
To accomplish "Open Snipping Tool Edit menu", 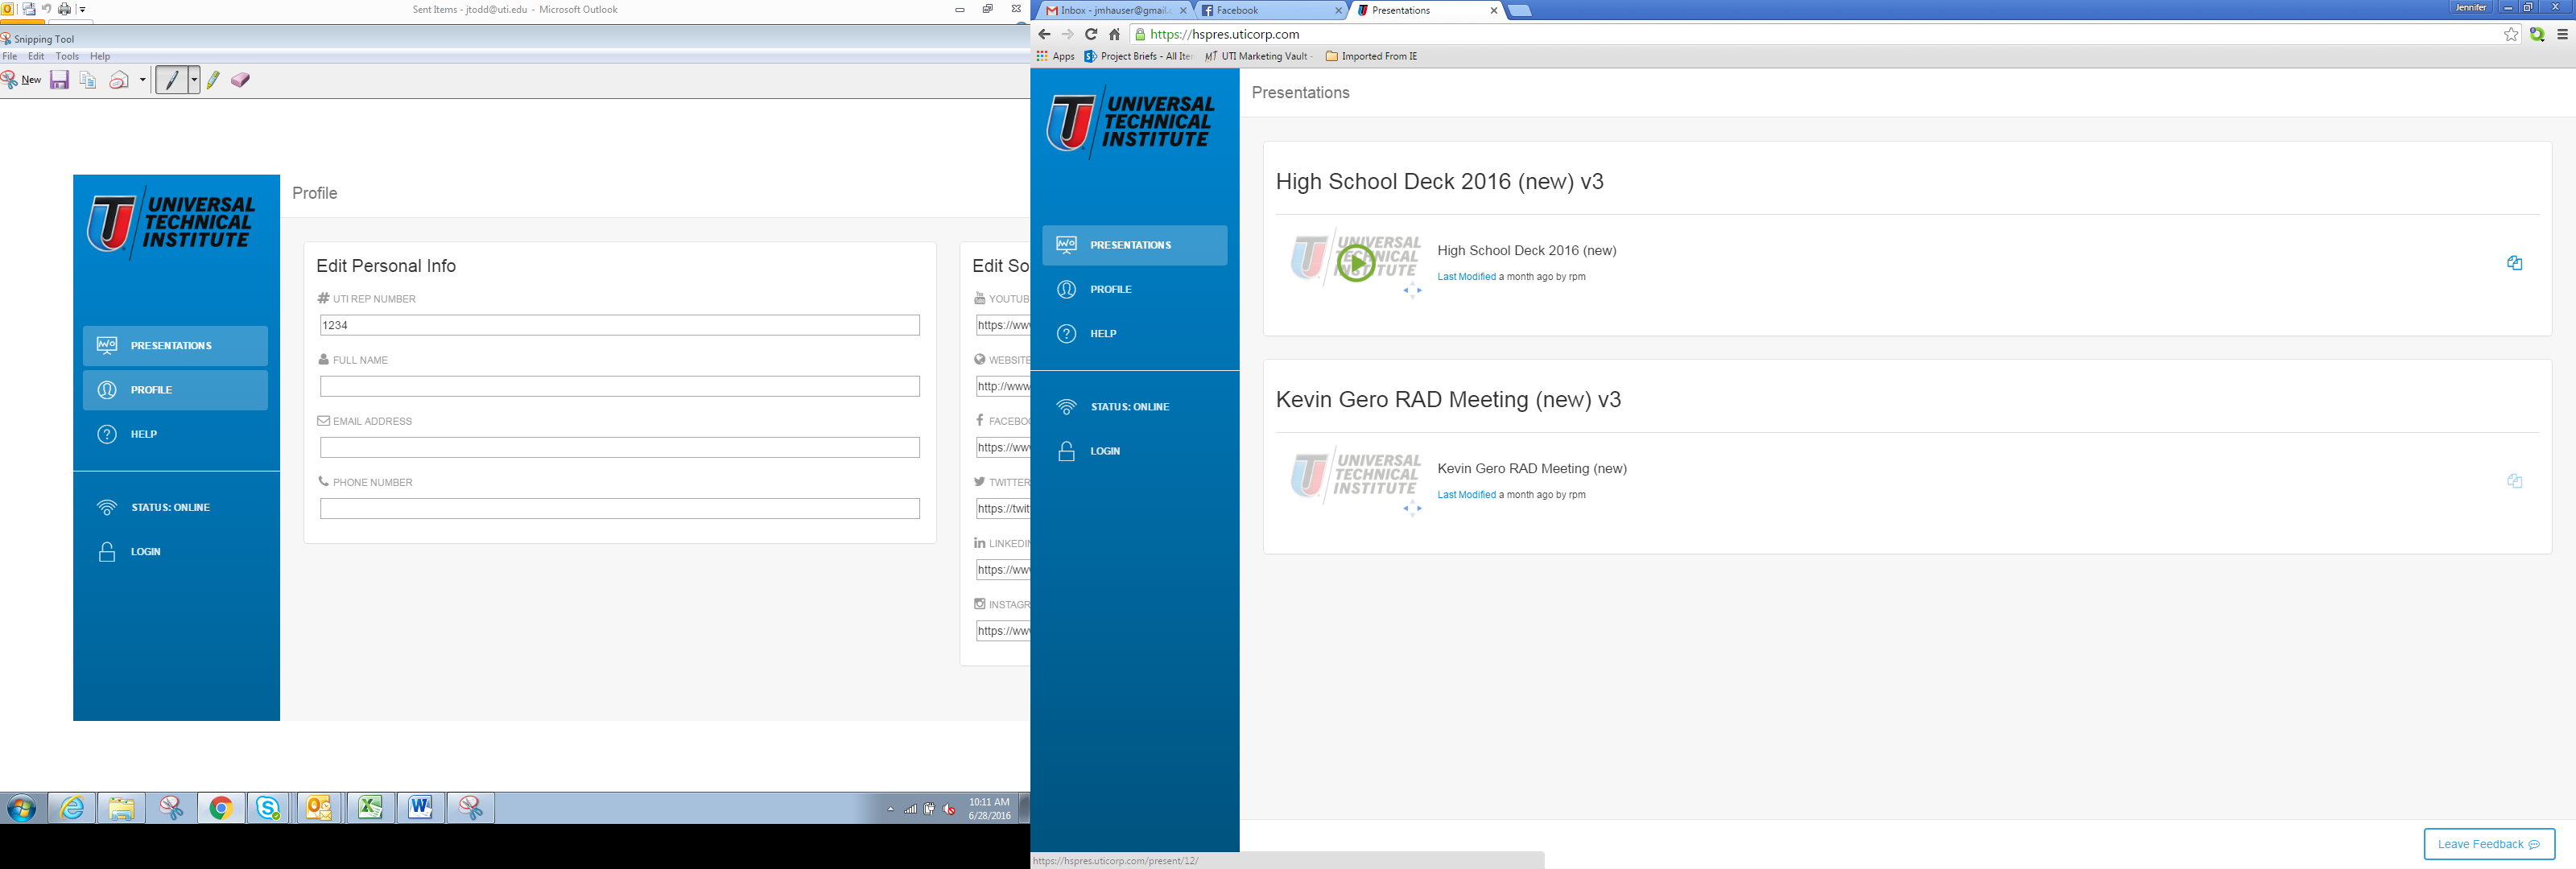I will [36, 56].
